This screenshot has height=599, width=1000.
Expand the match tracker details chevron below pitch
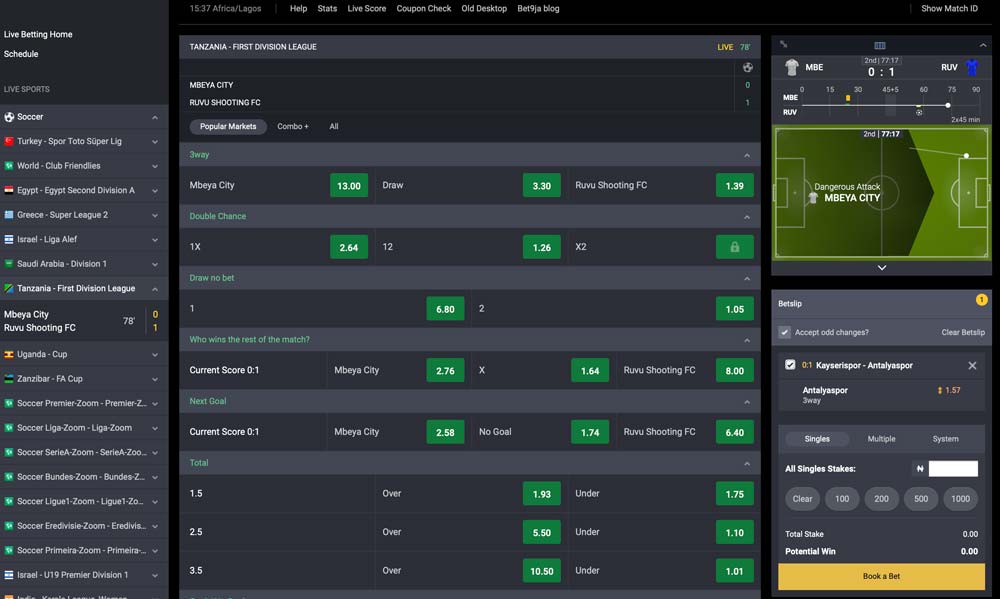coord(881,268)
